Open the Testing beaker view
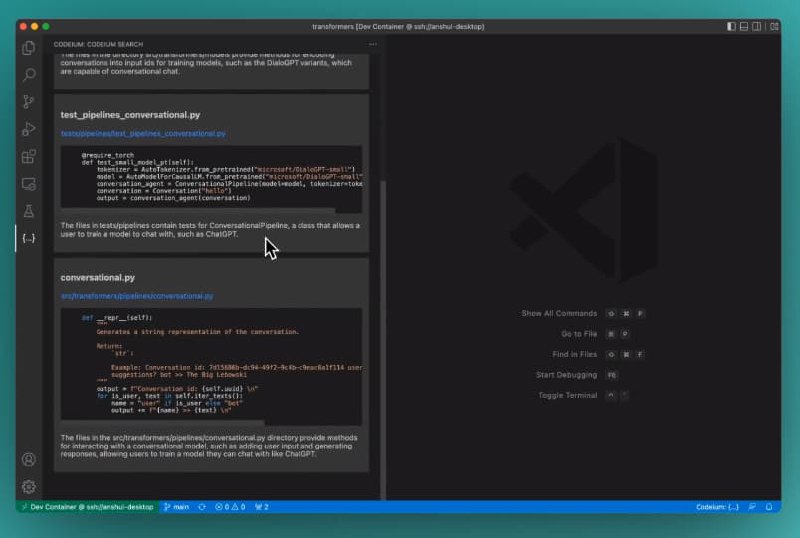This screenshot has width=800, height=538. tap(29, 211)
